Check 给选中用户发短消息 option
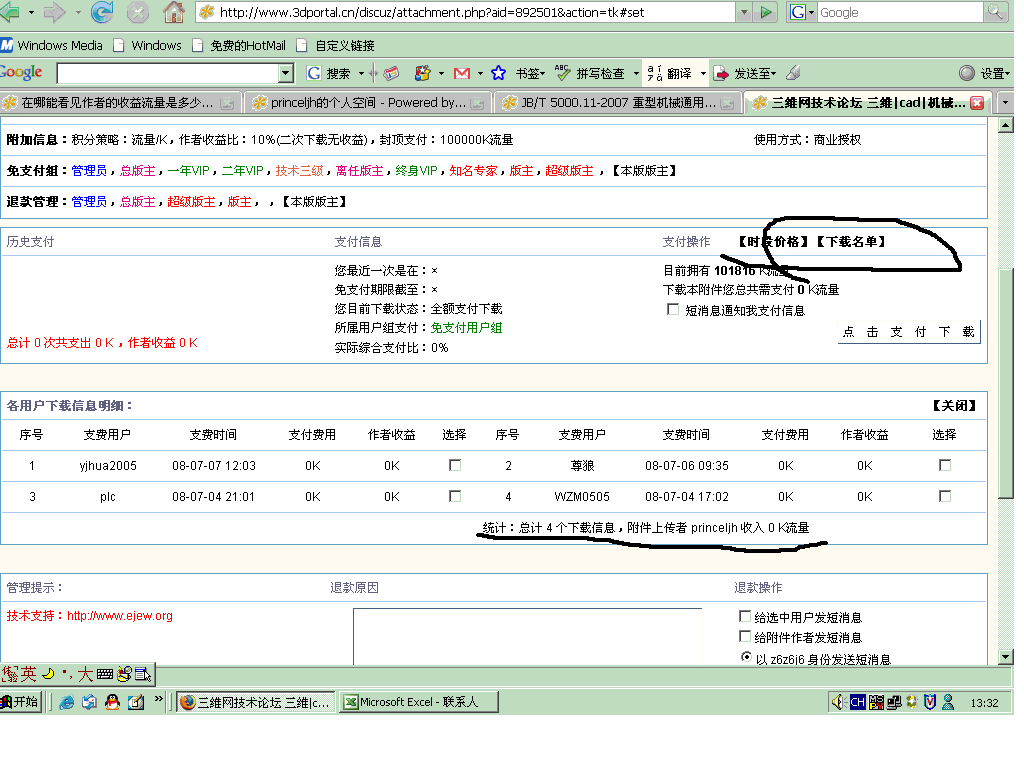Viewport: 1024px width, 768px height. [744, 615]
